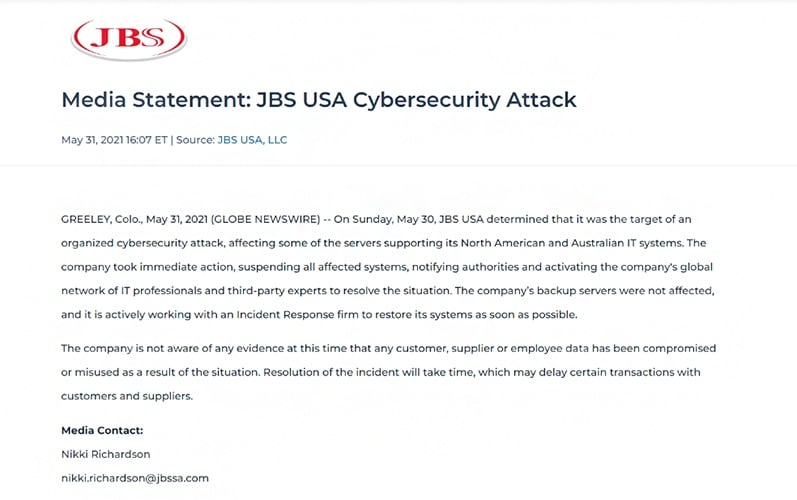
Task: Click the word Source before the link
Action: [x=194, y=140]
